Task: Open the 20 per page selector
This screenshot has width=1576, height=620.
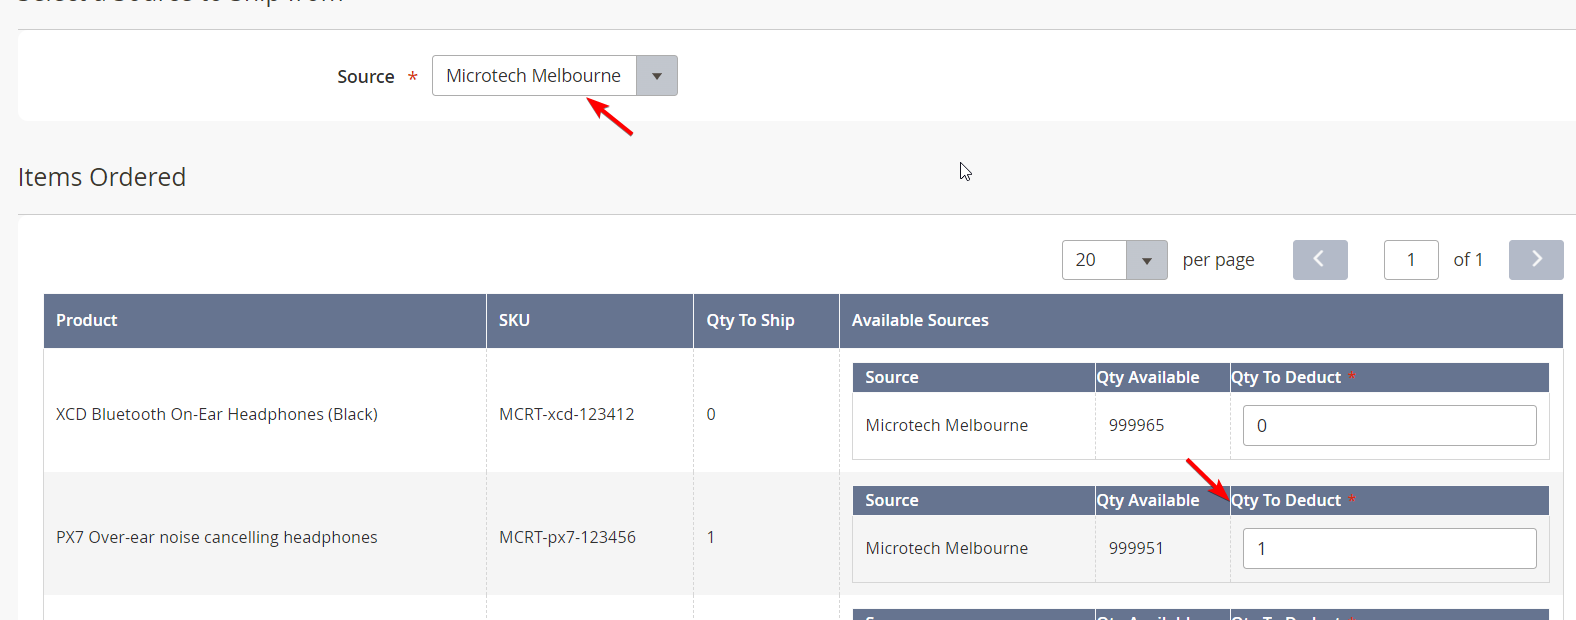Action: (1114, 260)
